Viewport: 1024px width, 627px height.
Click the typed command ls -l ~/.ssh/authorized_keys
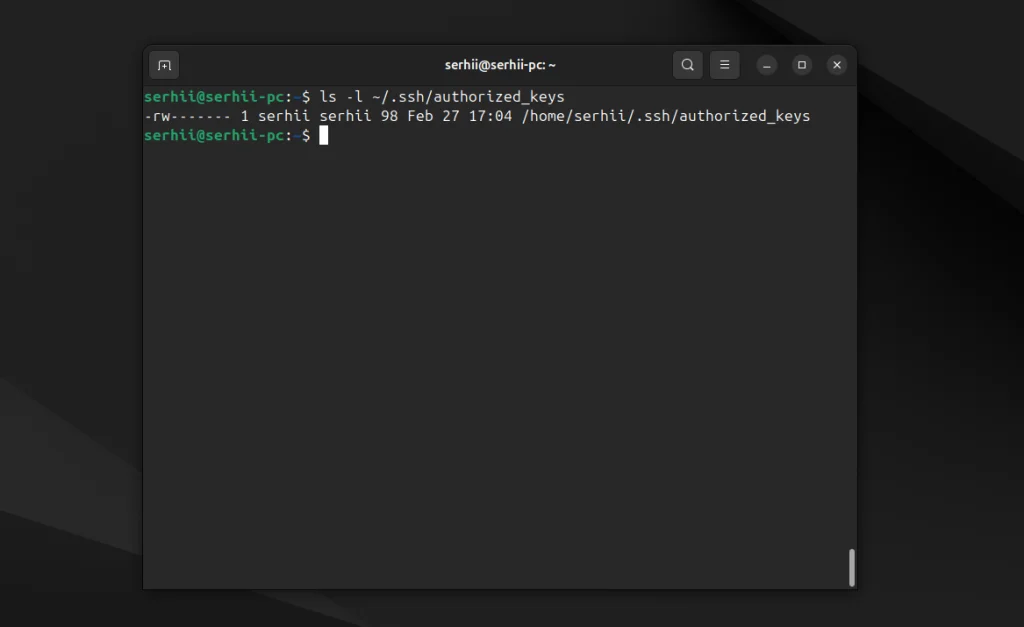441,97
